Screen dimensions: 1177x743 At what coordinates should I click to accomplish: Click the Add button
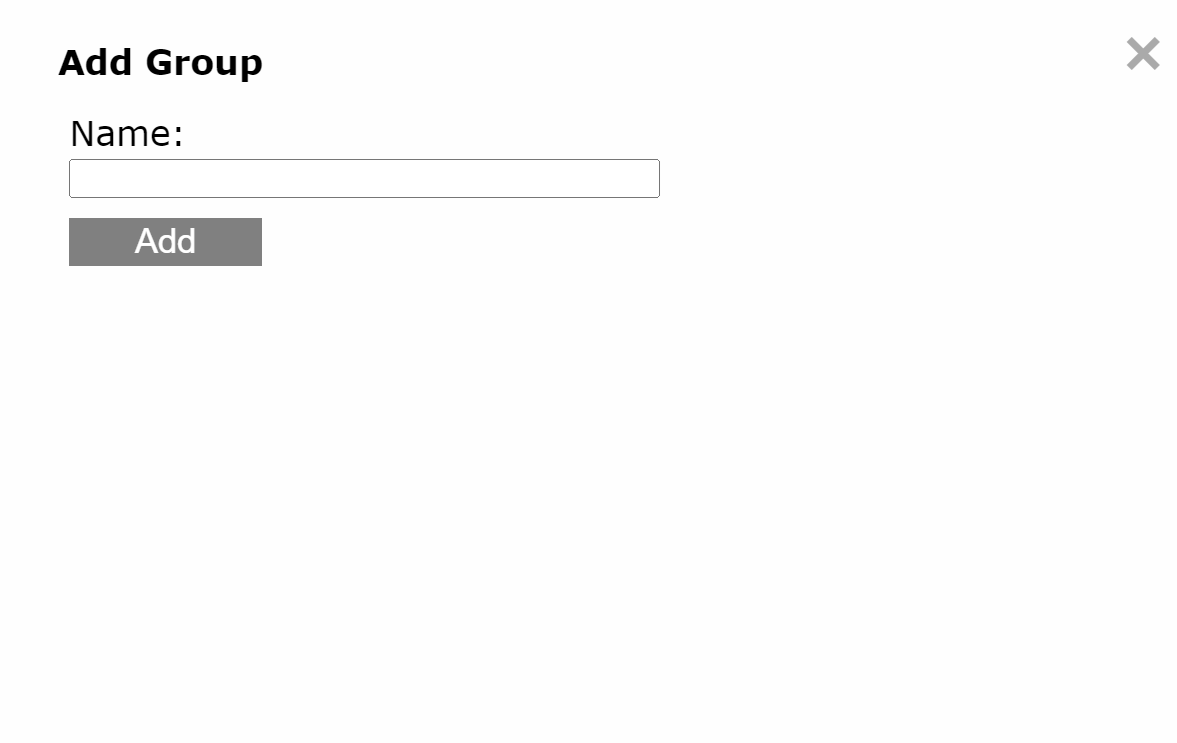(x=165, y=242)
